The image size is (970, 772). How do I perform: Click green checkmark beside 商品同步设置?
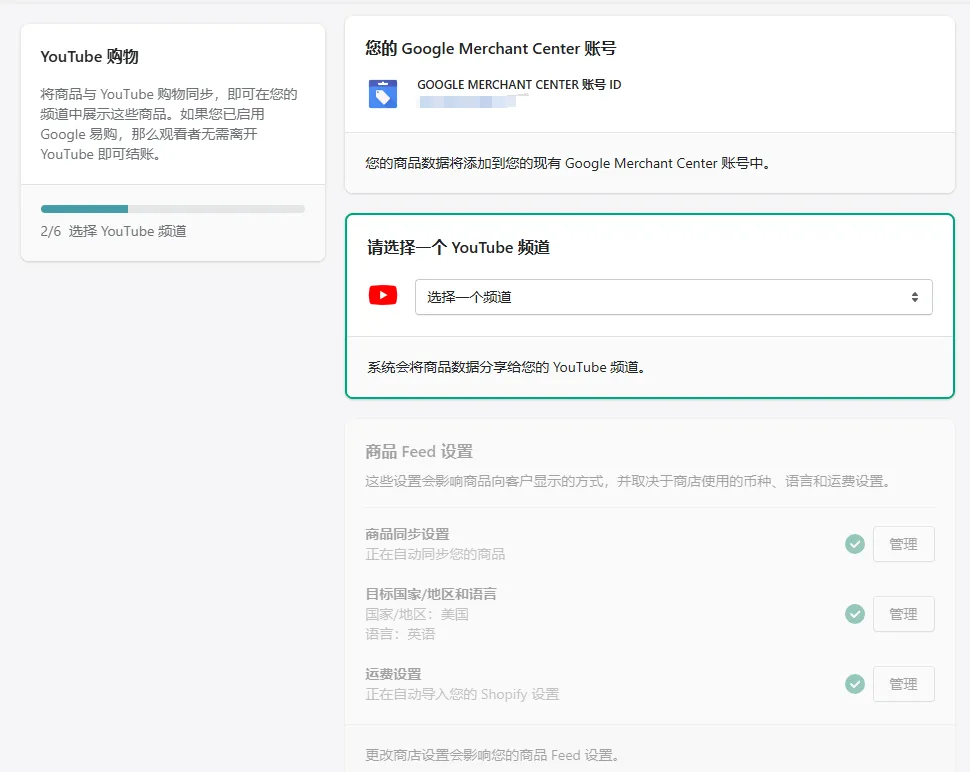tap(855, 544)
